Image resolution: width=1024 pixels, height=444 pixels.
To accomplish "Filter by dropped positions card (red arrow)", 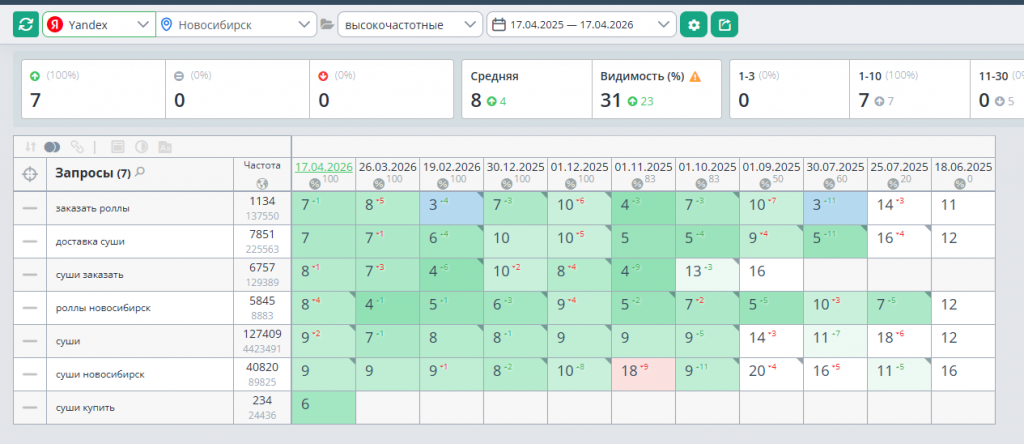I will click(381, 89).
